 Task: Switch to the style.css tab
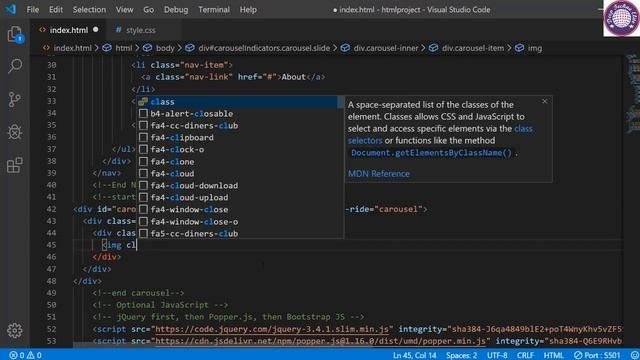140,30
